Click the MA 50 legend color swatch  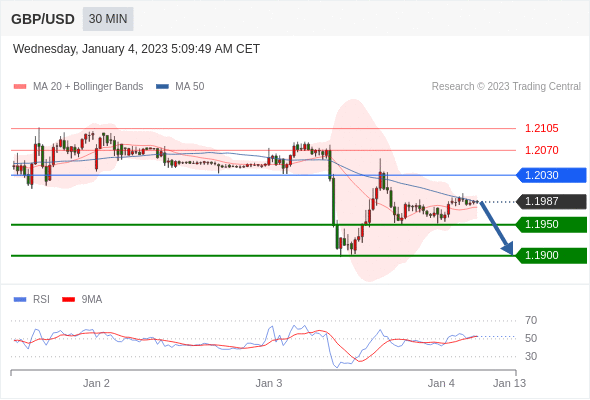[162, 87]
